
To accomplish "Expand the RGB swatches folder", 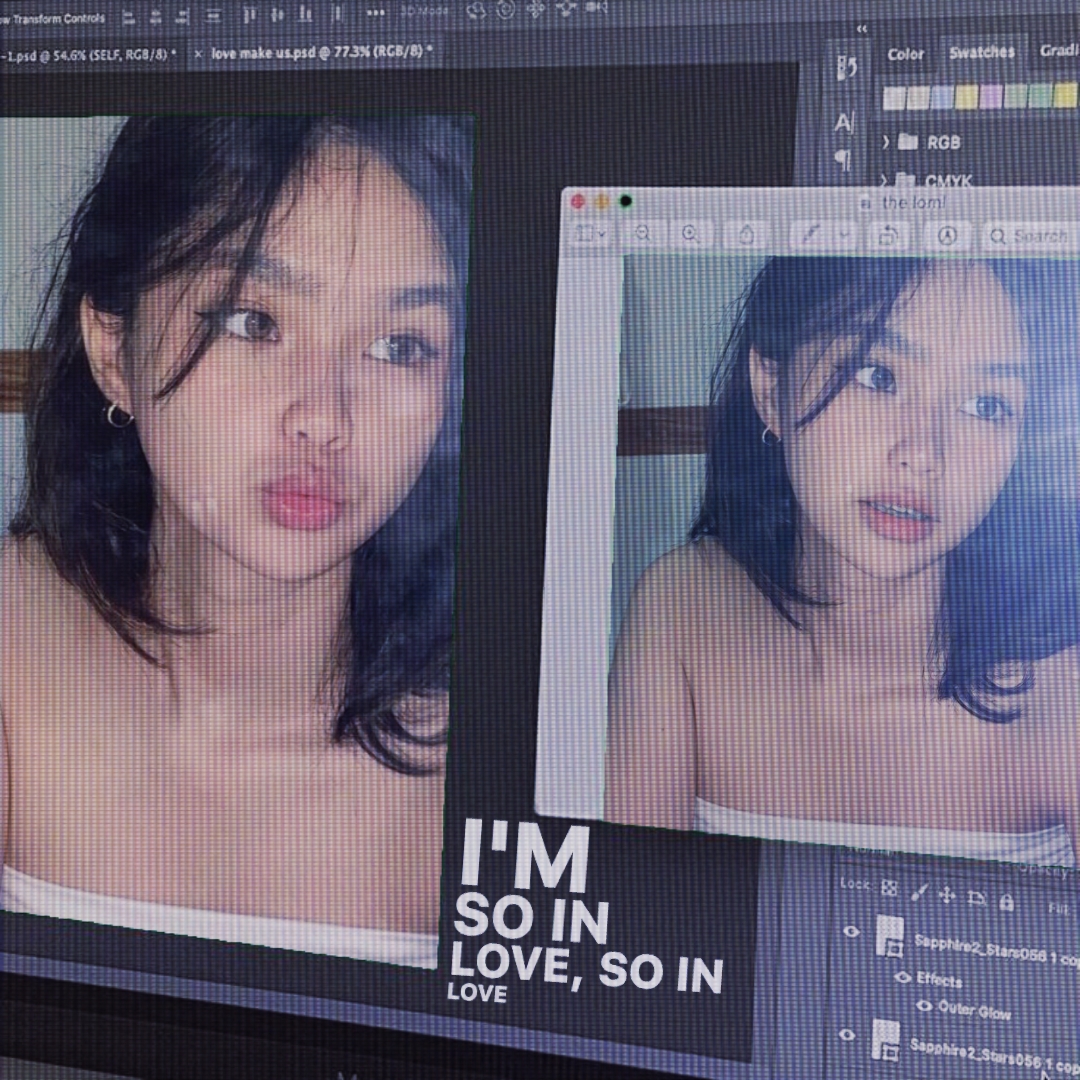I will (886, 142).
